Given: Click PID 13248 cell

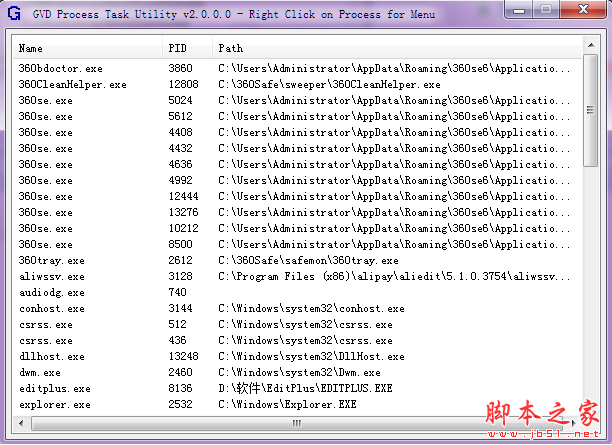Looking at the screenshot, I should tap(183, 356).
